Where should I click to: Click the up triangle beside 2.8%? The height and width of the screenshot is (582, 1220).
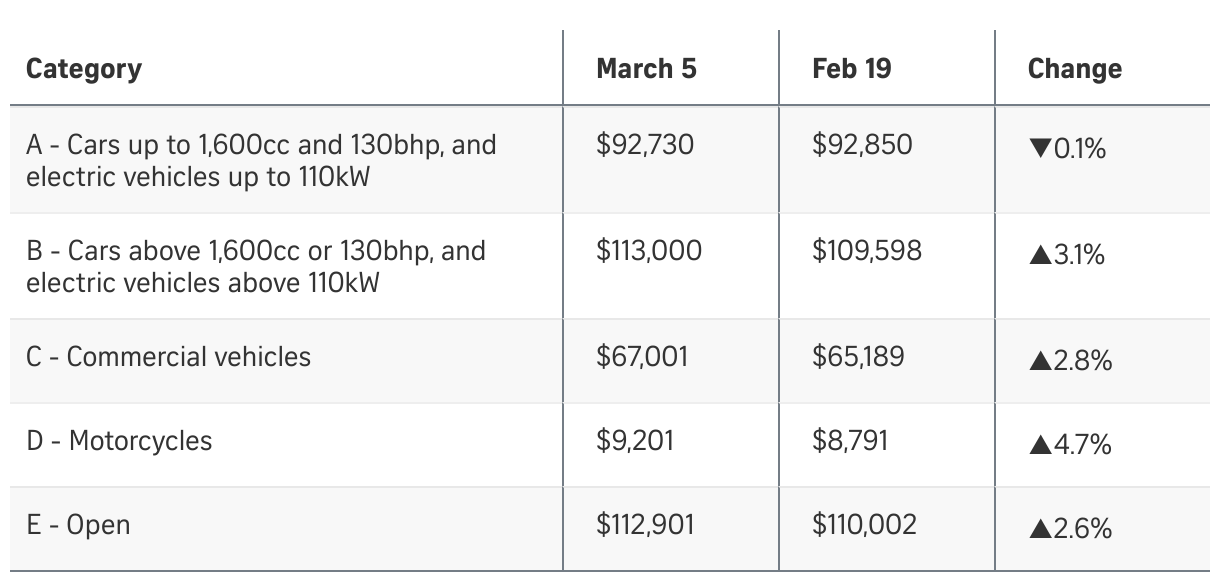coord(1040,362)
